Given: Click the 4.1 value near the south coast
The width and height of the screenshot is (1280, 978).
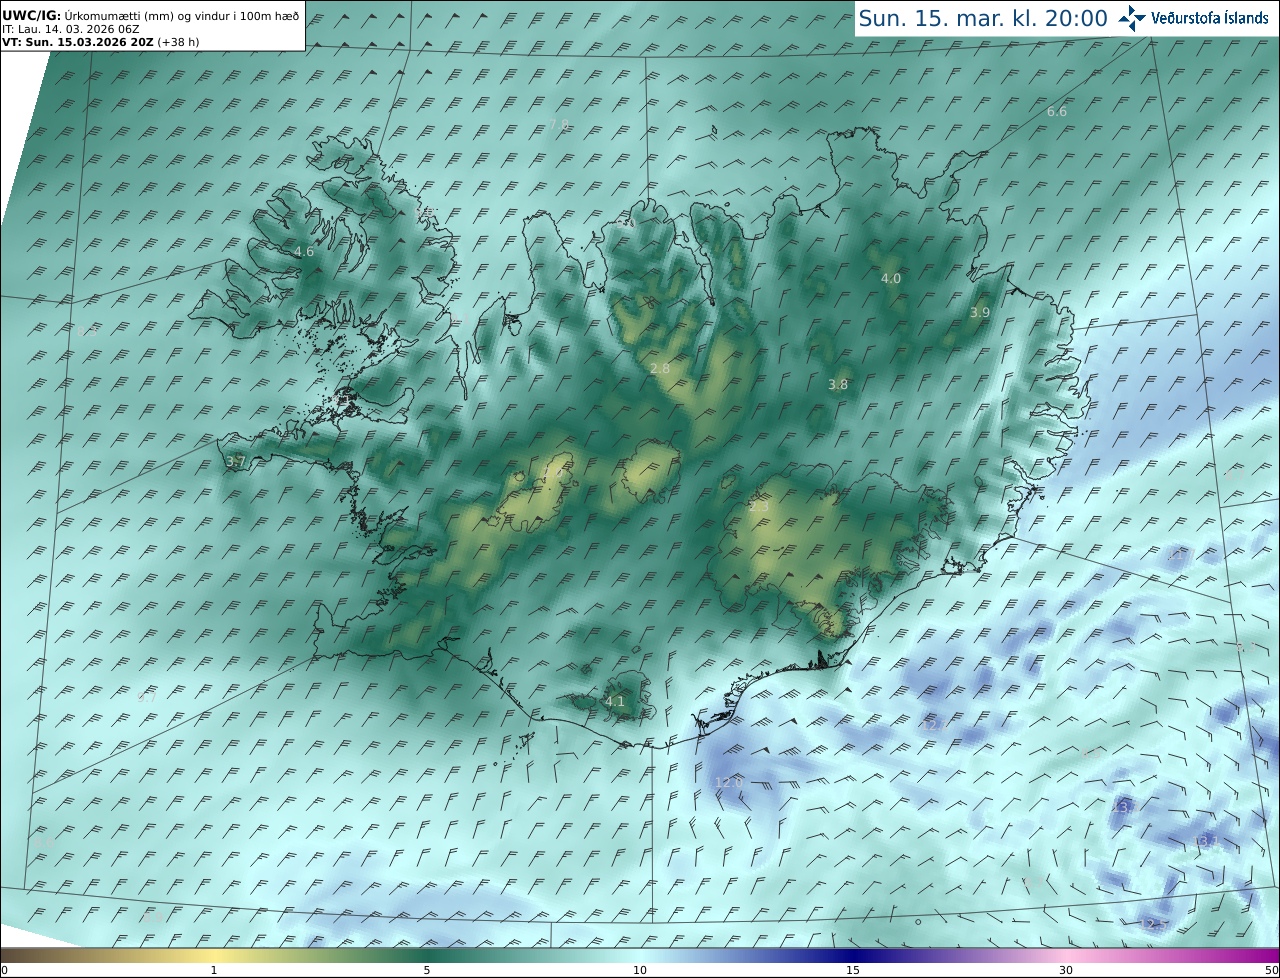Looking at the screenshot, I should coord(615,702).
